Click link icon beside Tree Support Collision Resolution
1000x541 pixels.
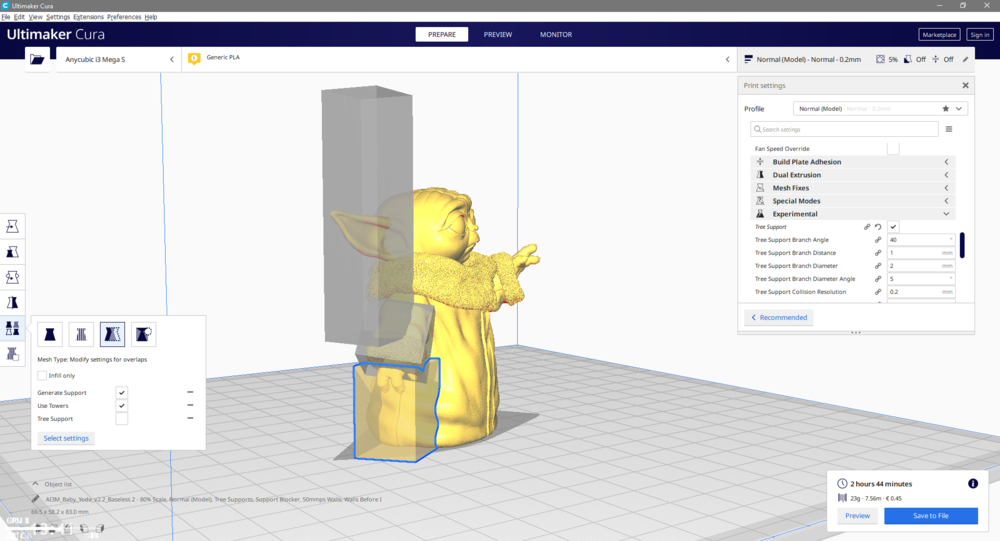pyautogui.click(x=878, y=292)
